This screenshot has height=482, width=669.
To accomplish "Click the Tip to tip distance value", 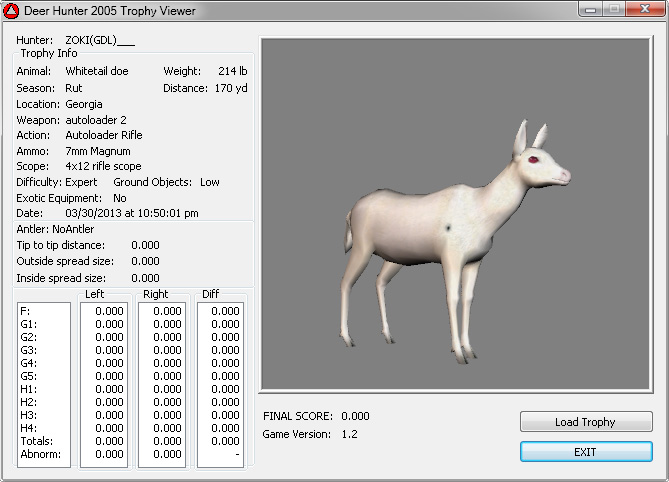I will (145, 245).
